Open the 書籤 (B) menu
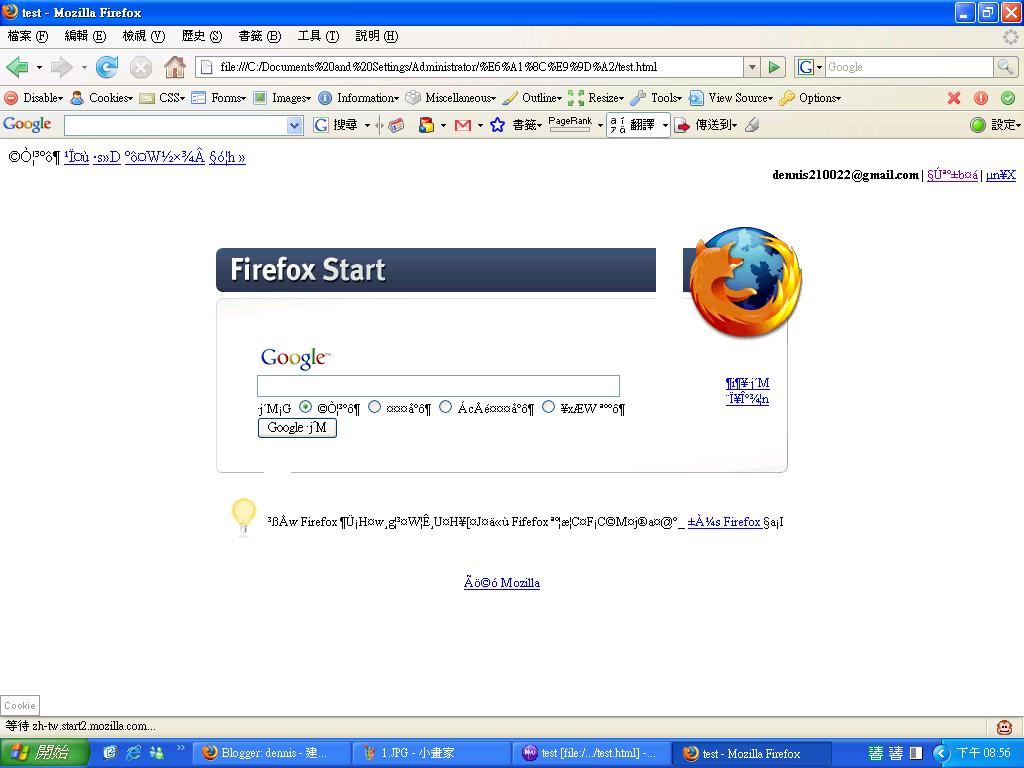Image resolution: width=1024 pixels, height=768 pixels. pyautogui.click(x=259, y=36)
